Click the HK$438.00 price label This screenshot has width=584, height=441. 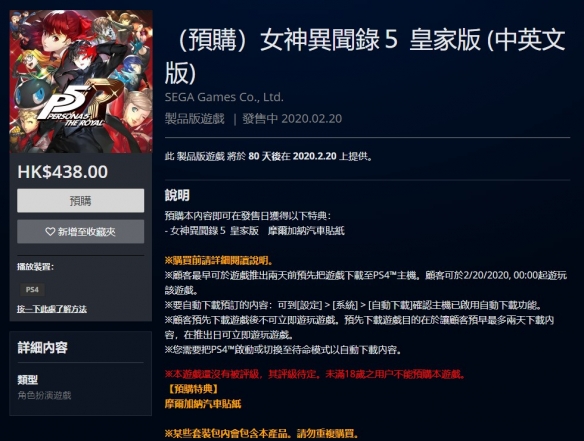pos(63,172)
